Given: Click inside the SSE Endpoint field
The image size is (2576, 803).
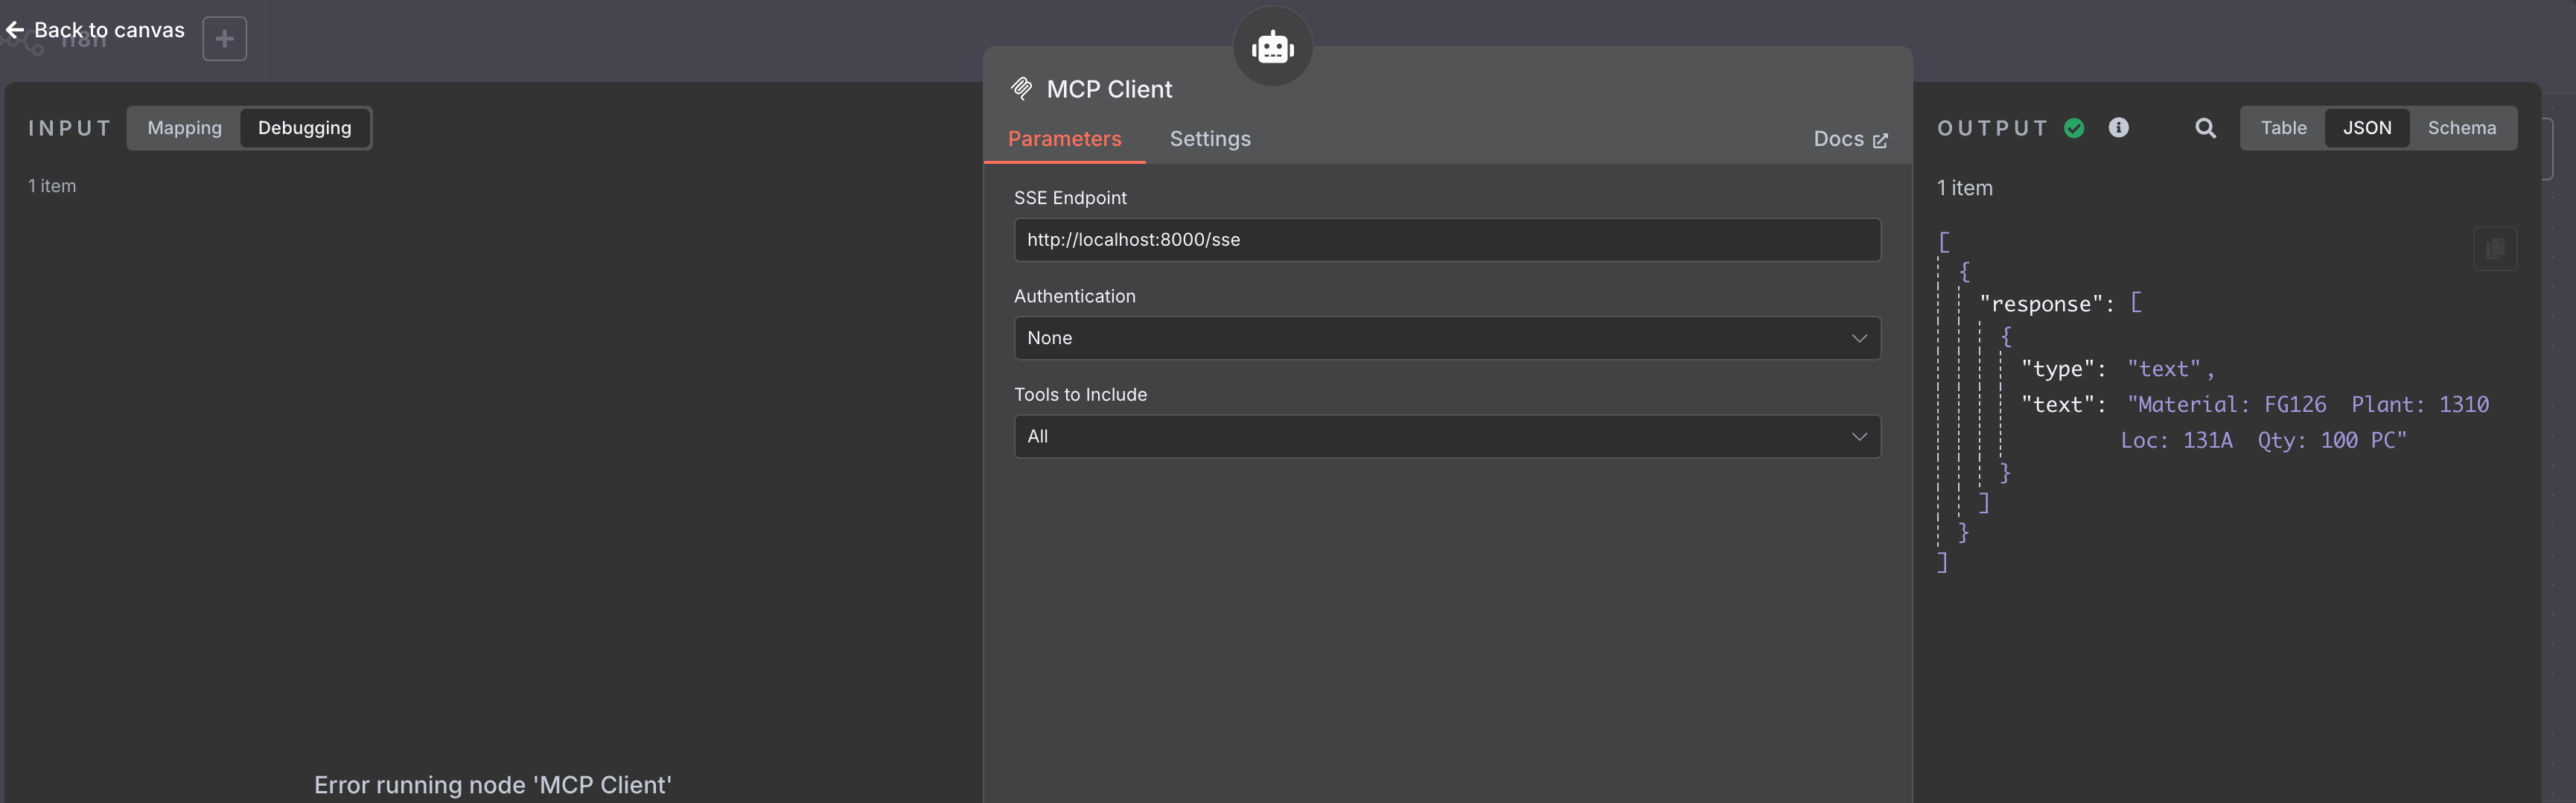Looking at the screenshot, I should click(x=1446, y=240).
